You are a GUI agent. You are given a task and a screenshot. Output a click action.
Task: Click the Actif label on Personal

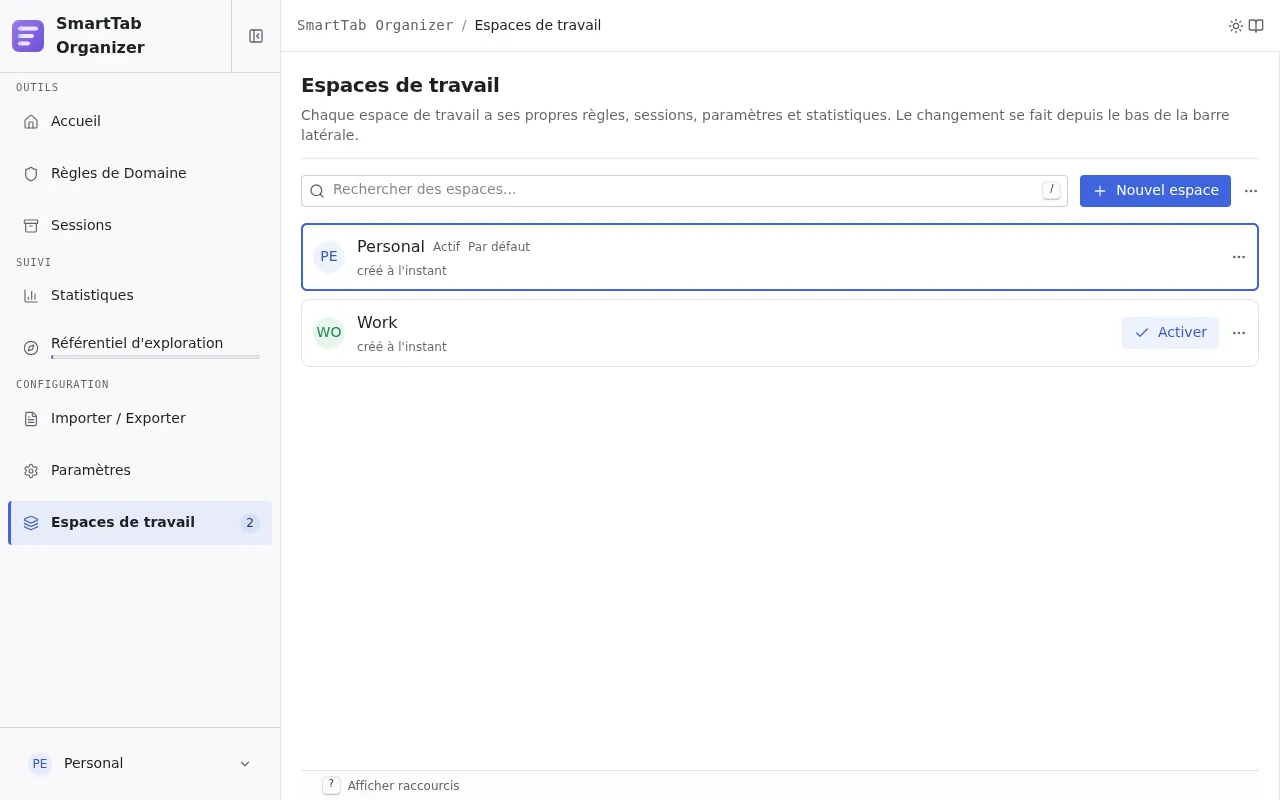coord(446,247)
